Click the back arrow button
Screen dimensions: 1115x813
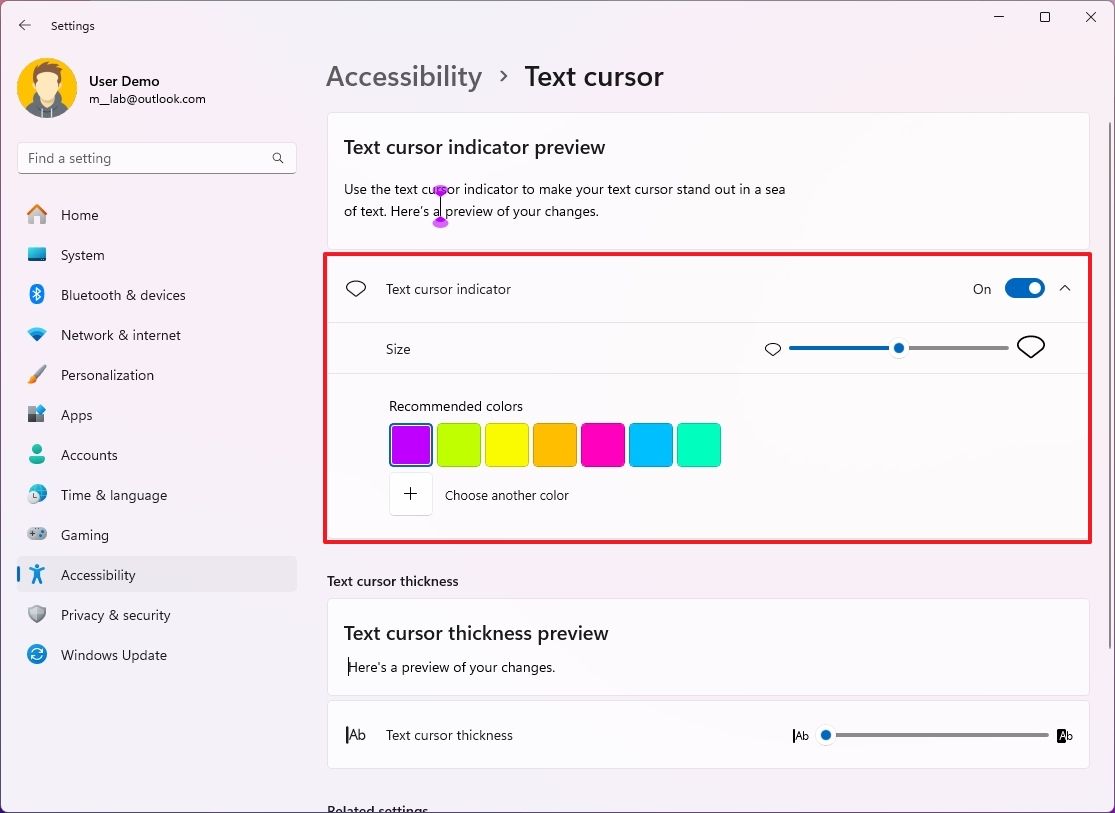click(x=24, y=25)
